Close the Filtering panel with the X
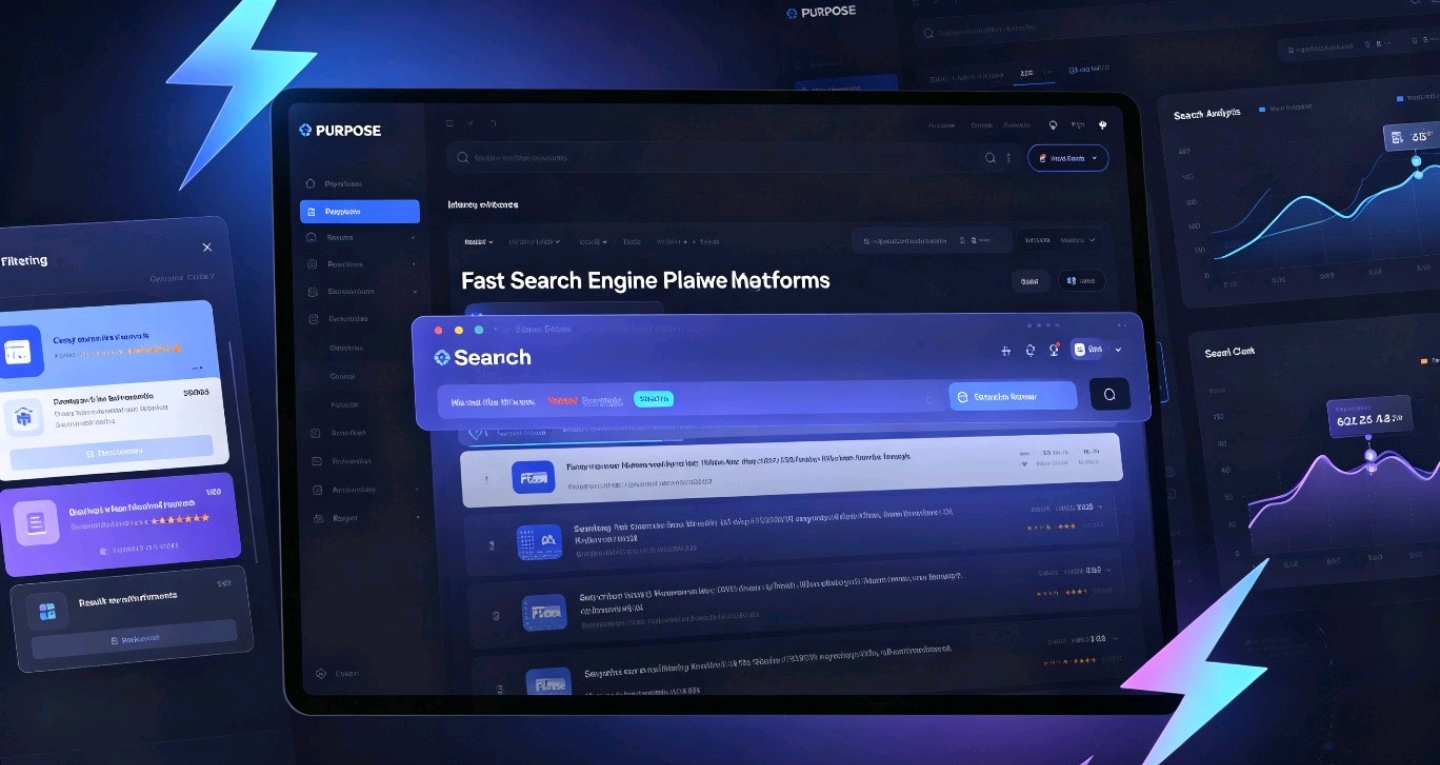1440x765 pixels. [207, 247]
